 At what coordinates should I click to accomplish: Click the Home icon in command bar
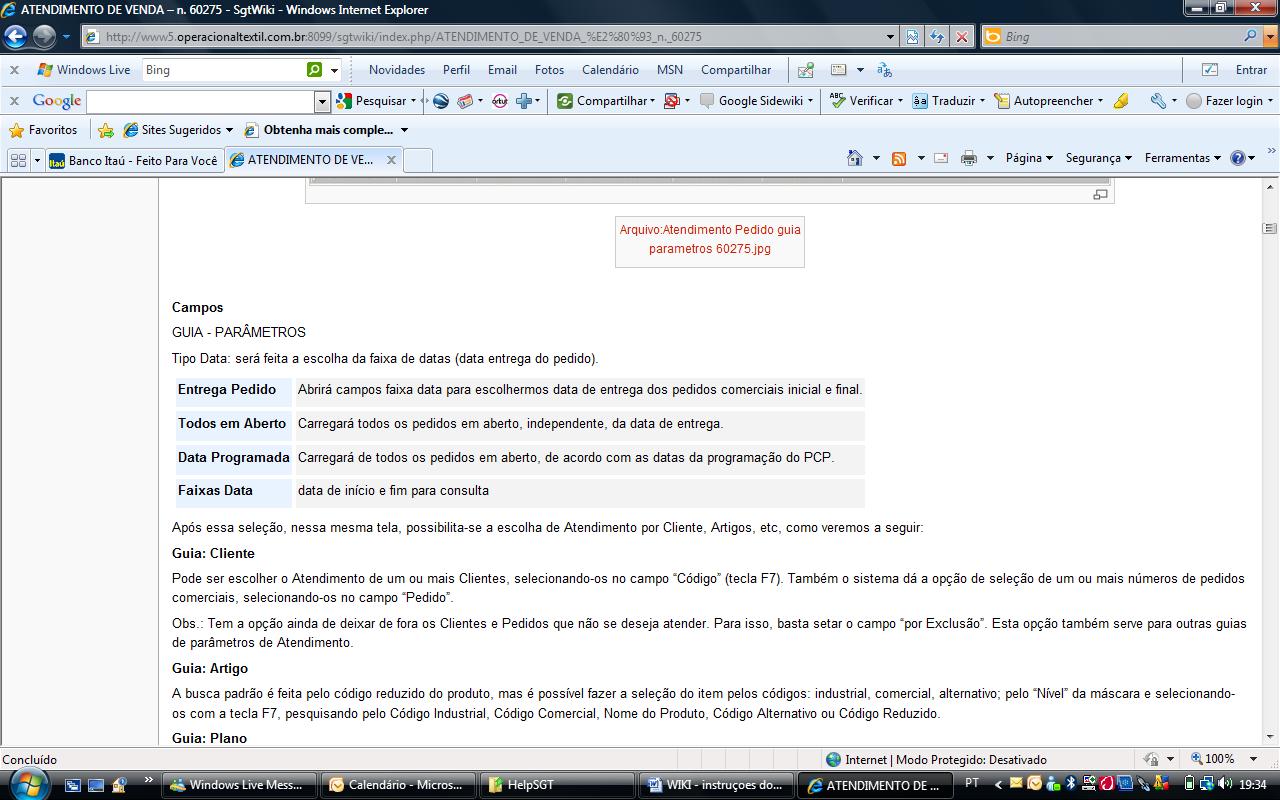854,158
